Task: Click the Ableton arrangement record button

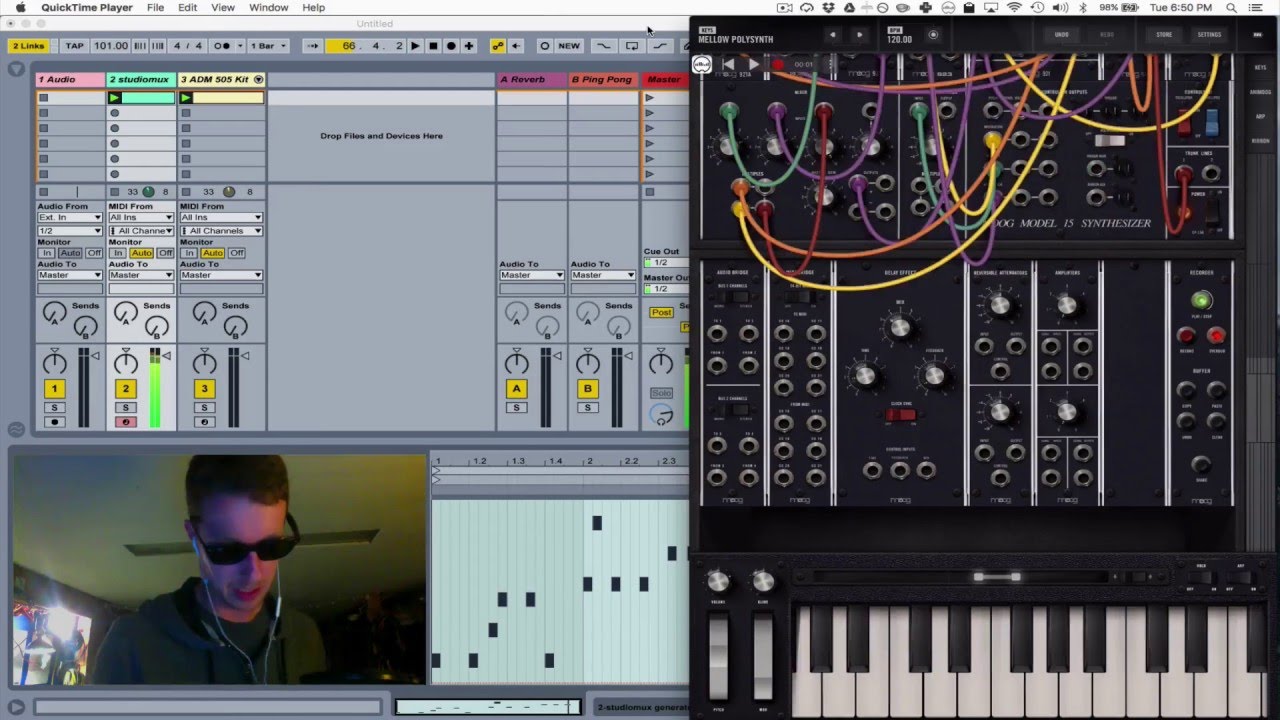Action: 451,46
